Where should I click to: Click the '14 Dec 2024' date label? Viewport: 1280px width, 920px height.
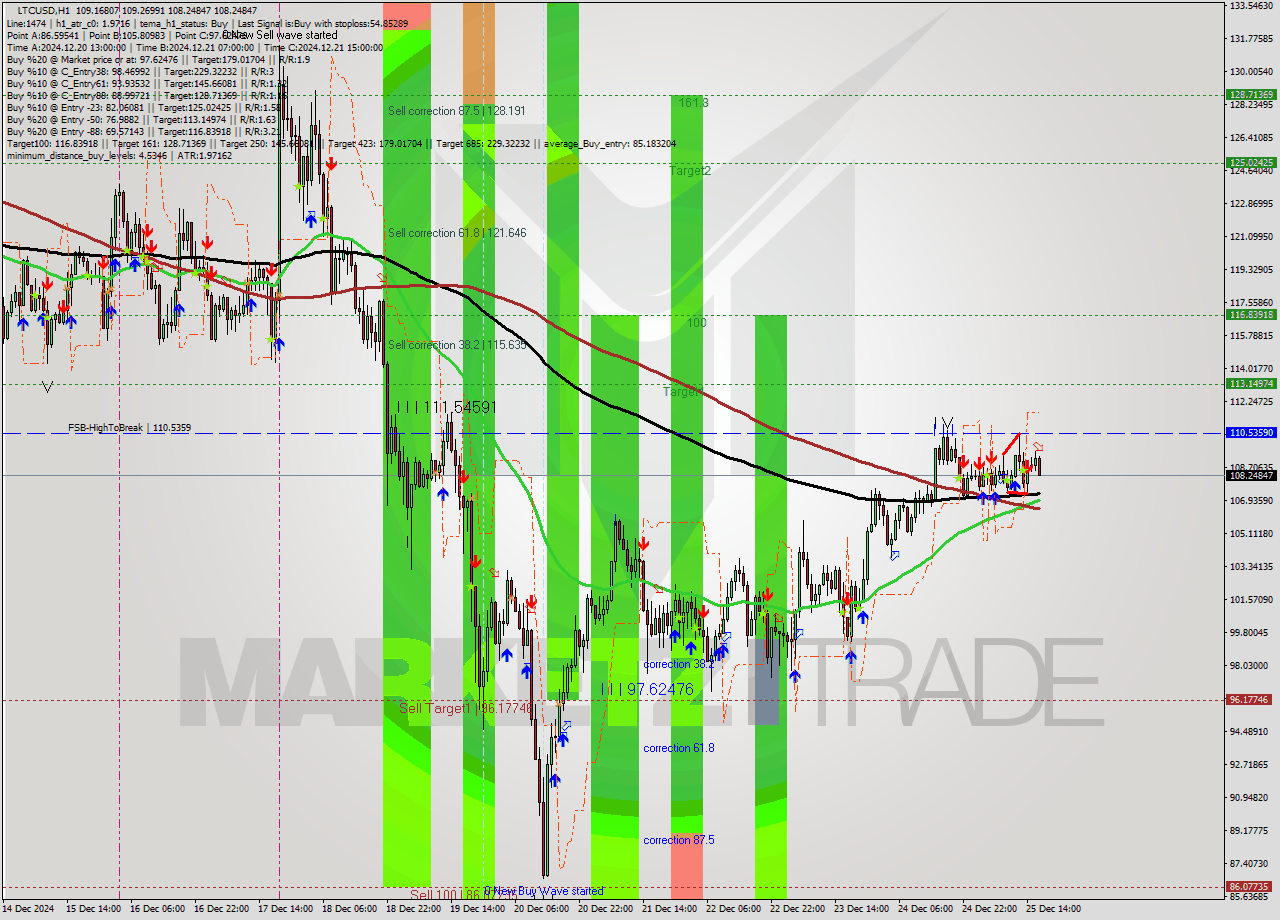coord(29,908)
